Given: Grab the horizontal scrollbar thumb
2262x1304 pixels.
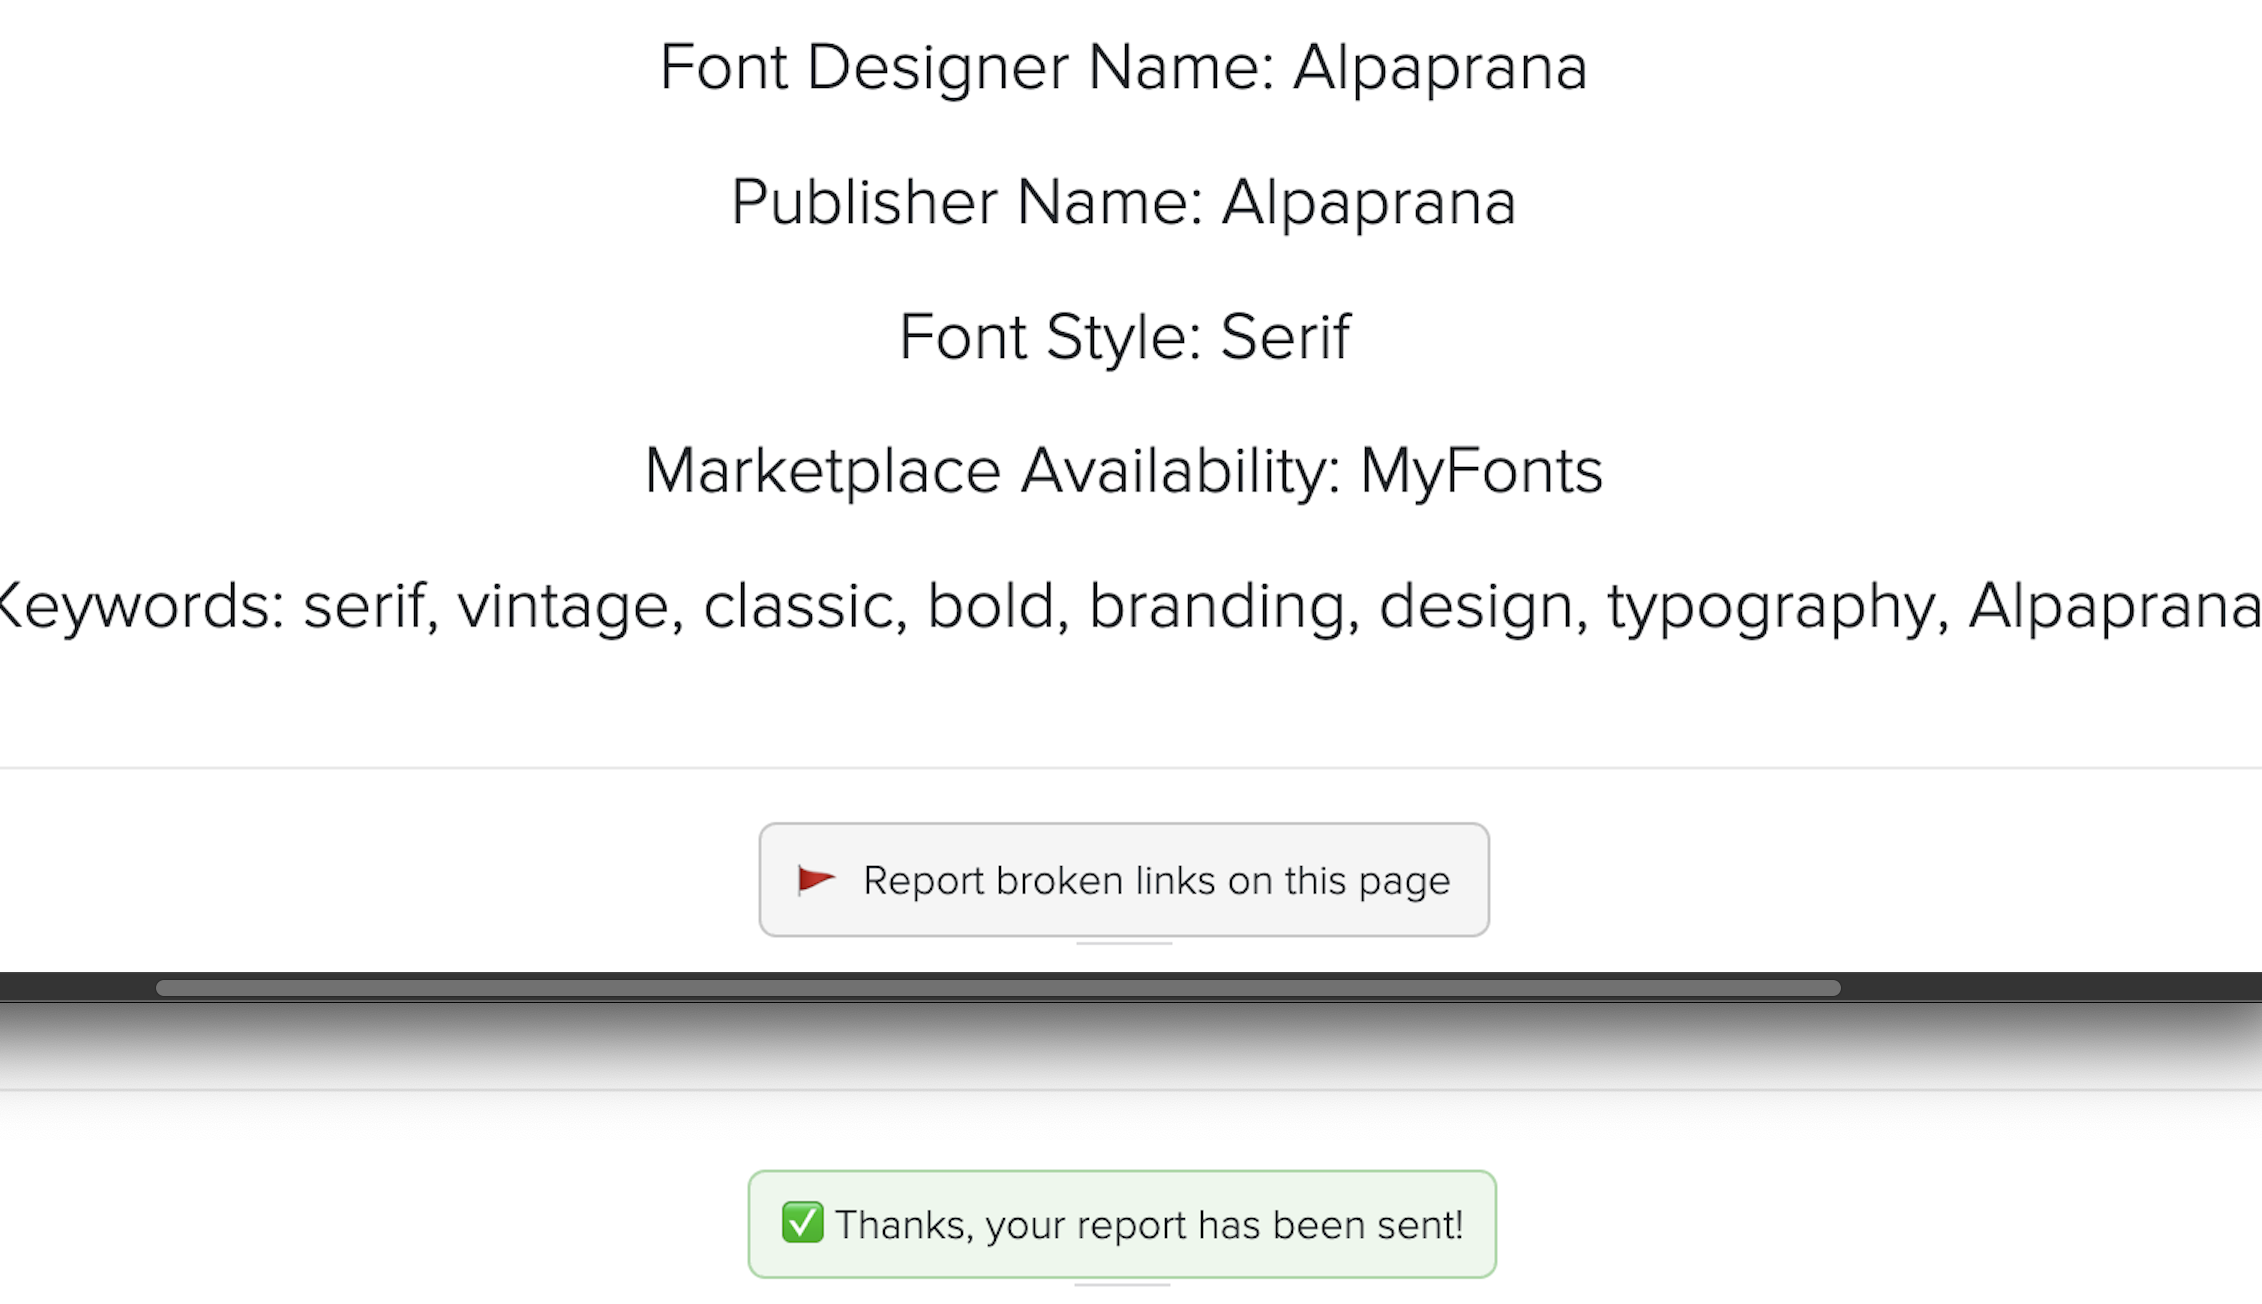Looking at the screenshot, I should tap(997, 988).
